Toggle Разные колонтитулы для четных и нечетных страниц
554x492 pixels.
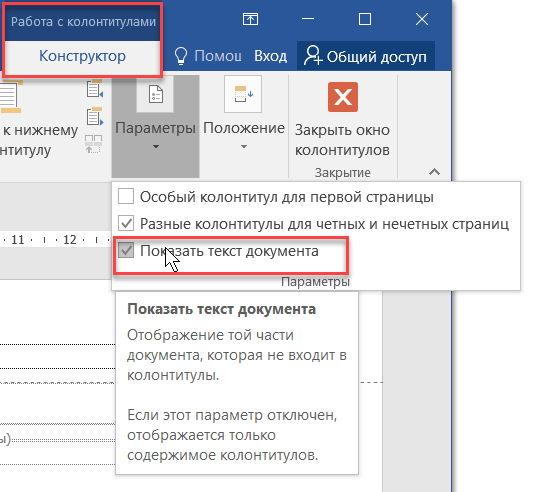pos(126,224)
